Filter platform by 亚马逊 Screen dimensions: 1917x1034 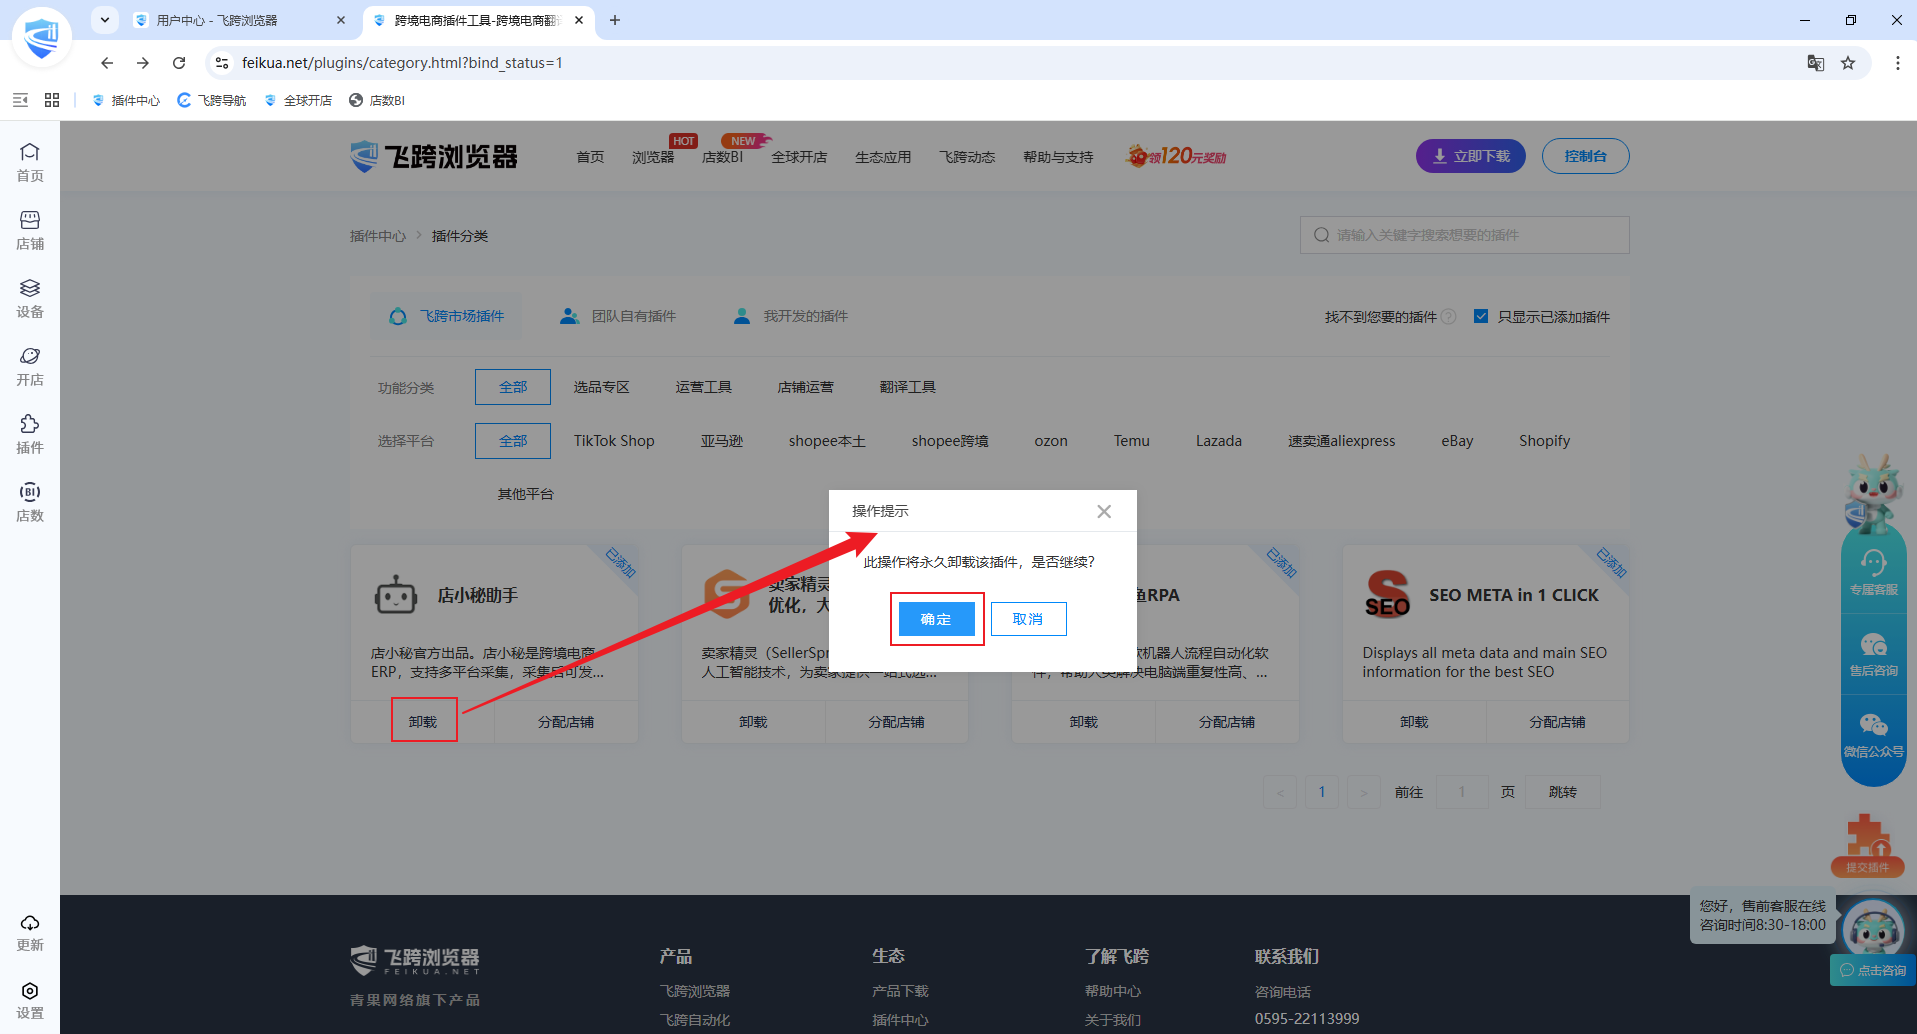(x=722, y=441)
